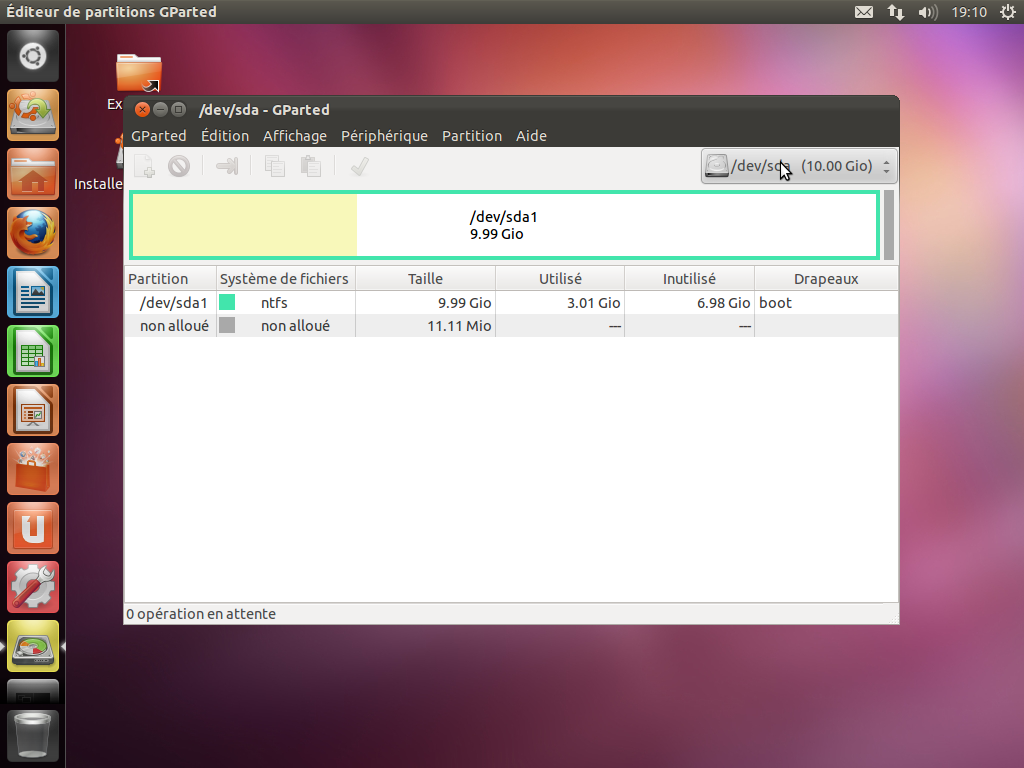
Task: Open the Affichage menu
Action: tap(294, 136)
